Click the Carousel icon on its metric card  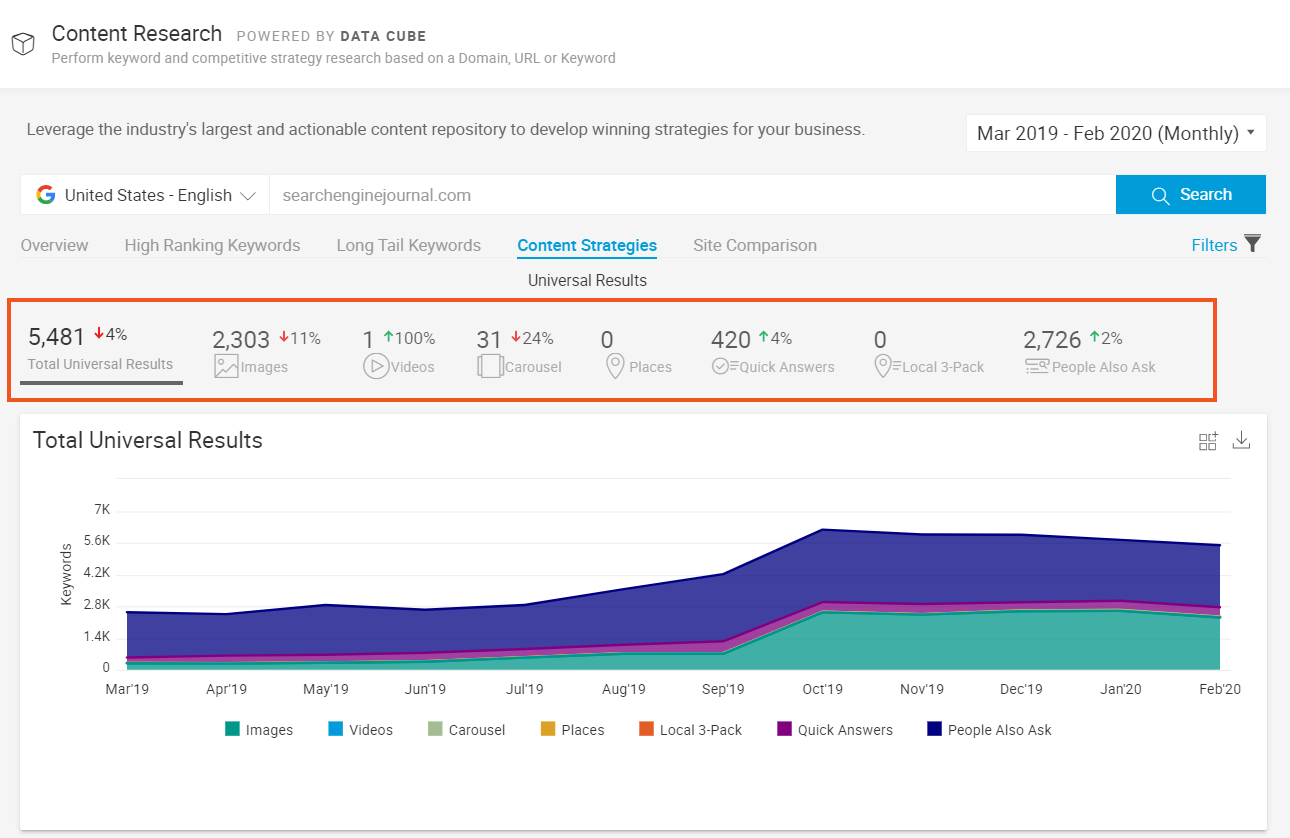pos(490,366)
